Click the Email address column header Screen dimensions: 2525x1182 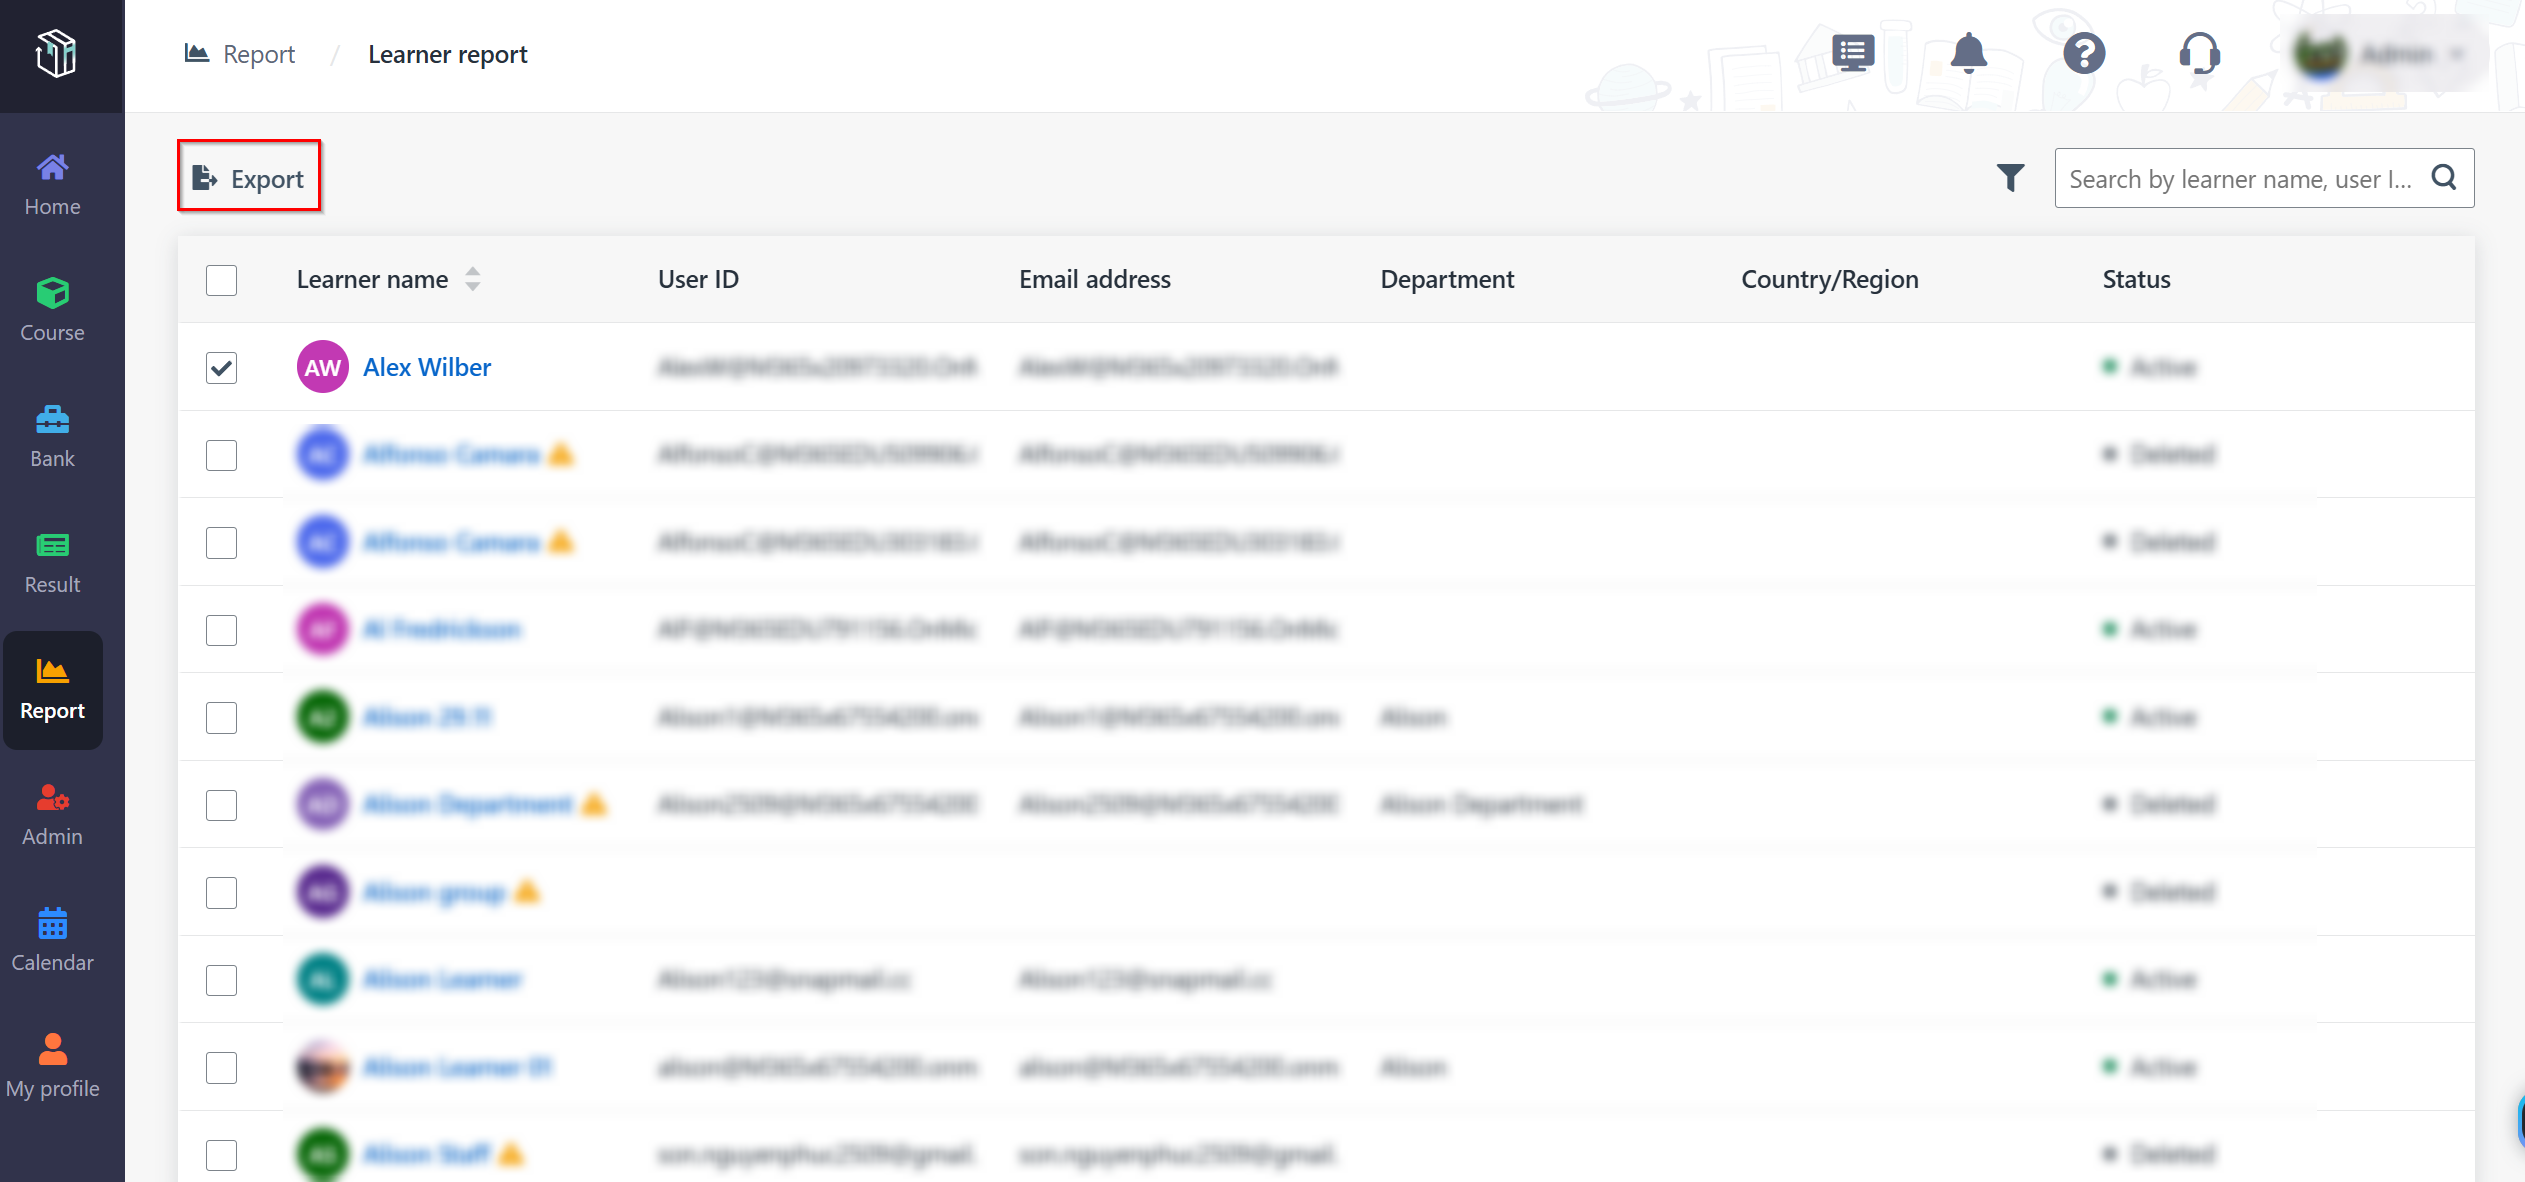(1094, 279)
